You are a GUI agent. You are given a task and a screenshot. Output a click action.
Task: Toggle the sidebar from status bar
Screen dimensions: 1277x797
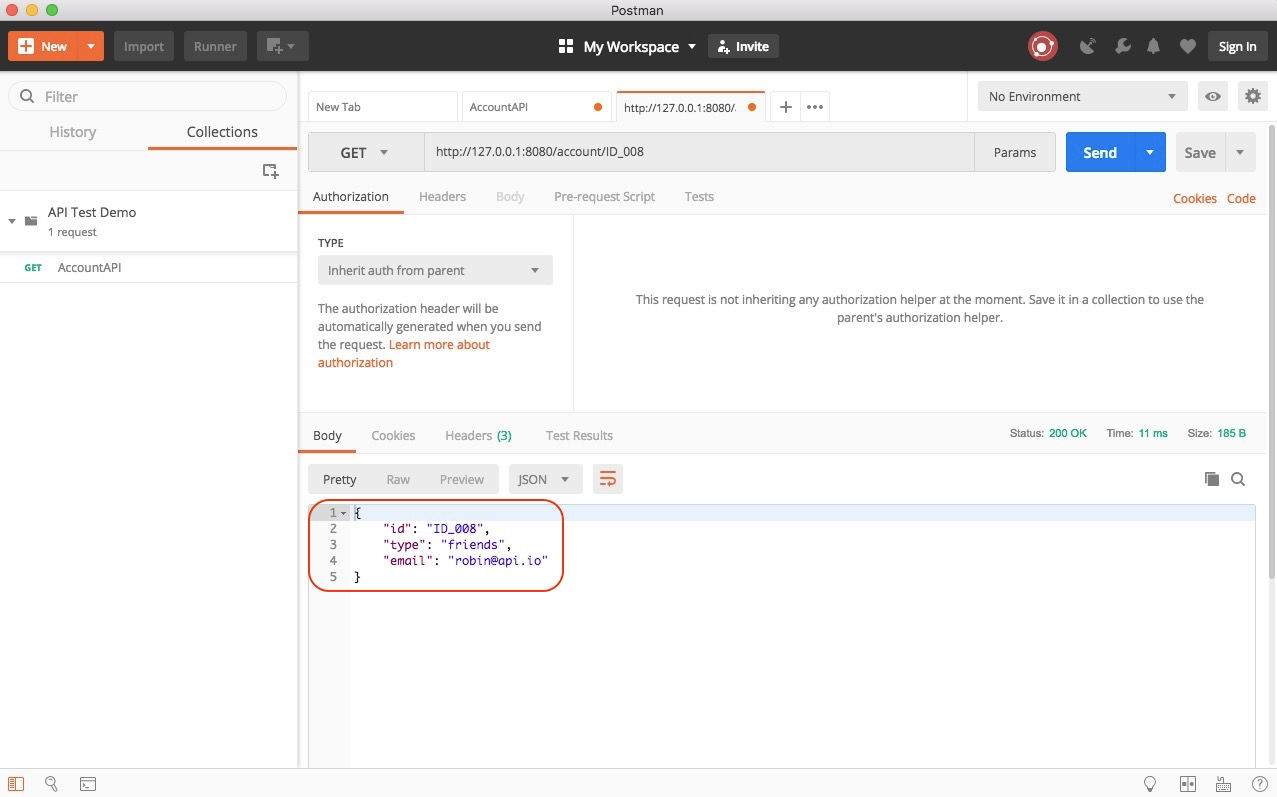tap(16, 784)
